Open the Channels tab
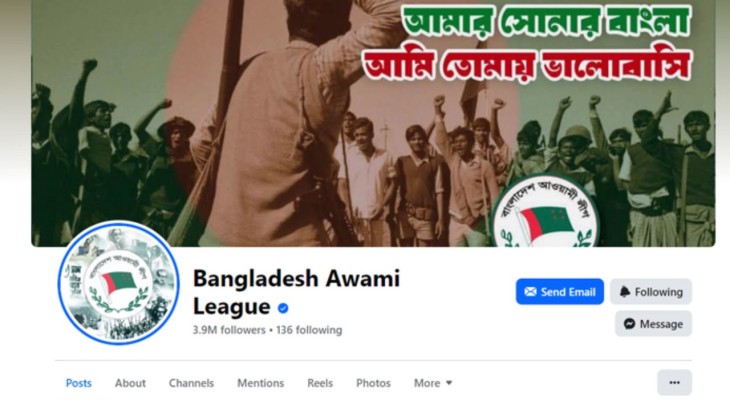730x400 pixels. pyautogui.click(x=191, y=383)
